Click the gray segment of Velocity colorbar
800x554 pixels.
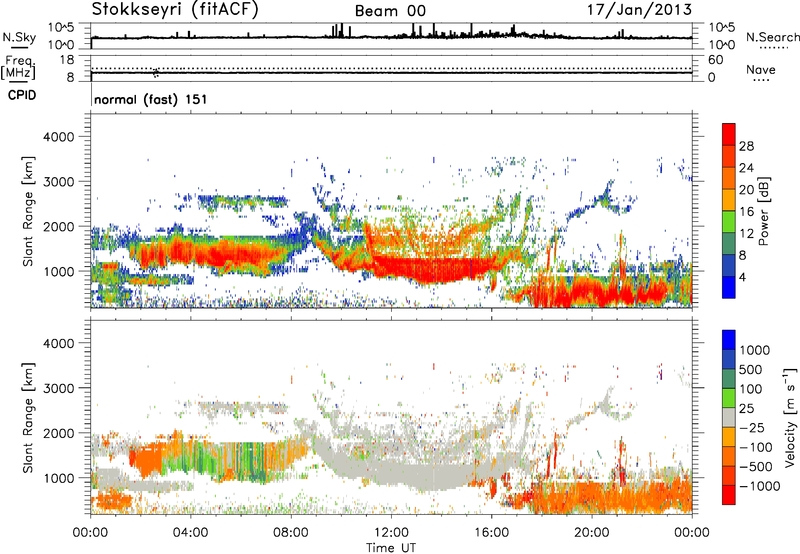pyautogui.click(x=729, y=417)
